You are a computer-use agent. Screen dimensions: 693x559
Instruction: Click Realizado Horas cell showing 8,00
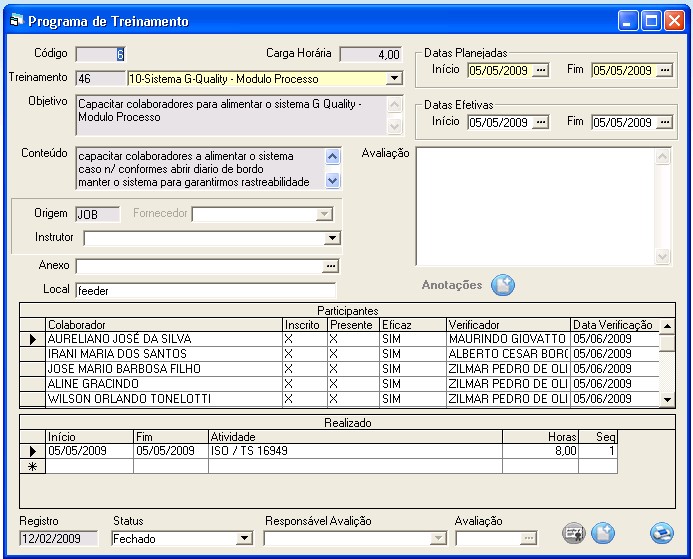[x=540, y=451]
